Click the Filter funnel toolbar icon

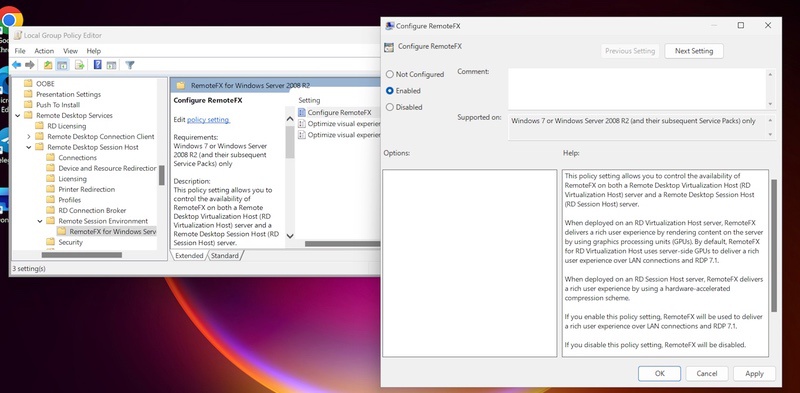pos(130,65)
